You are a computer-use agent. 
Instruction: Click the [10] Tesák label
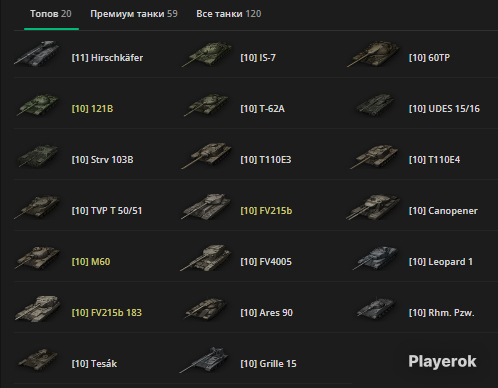coord(94,364)
